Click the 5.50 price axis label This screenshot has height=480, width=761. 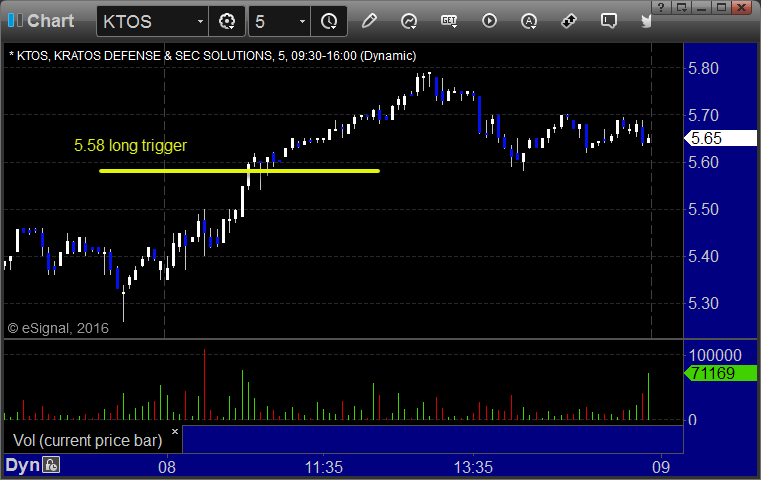pyautogui.click(x=703, y=209)
